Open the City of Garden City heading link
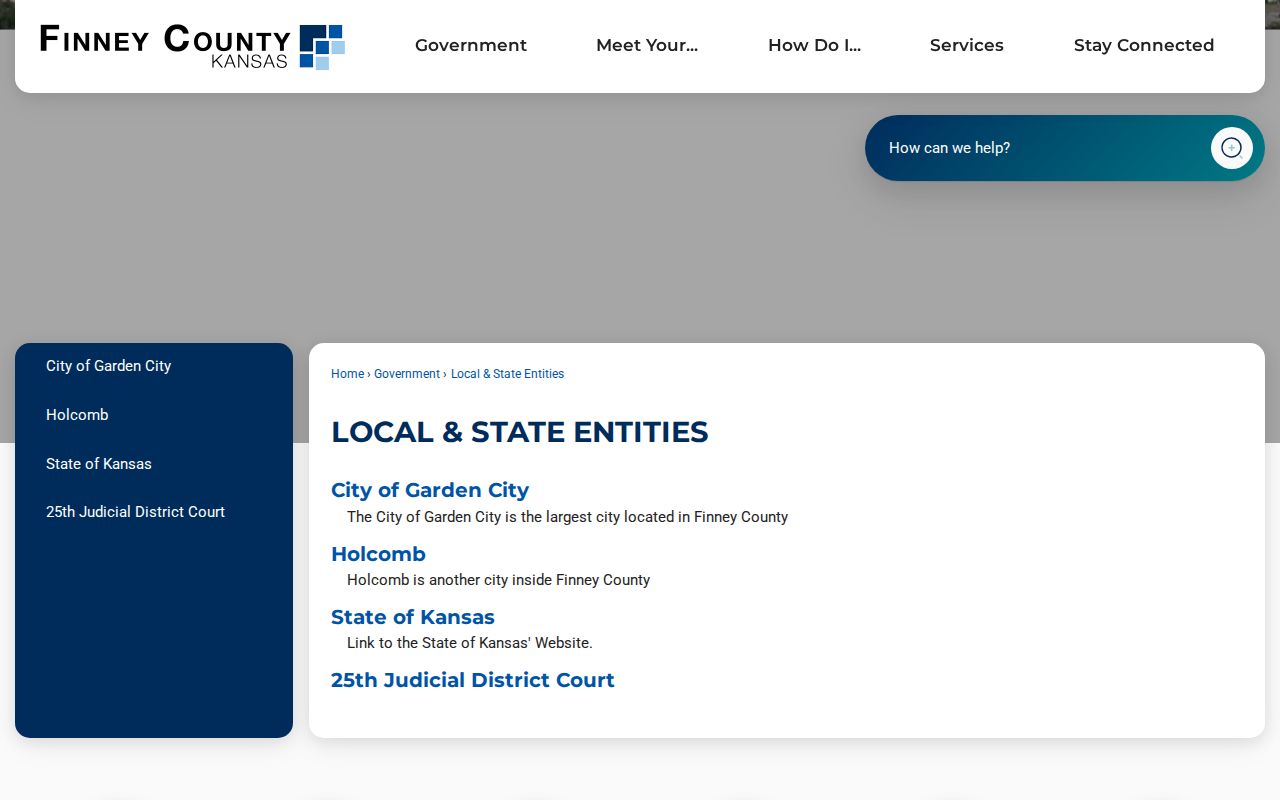1280x800 pixels. tap(430, 490)
